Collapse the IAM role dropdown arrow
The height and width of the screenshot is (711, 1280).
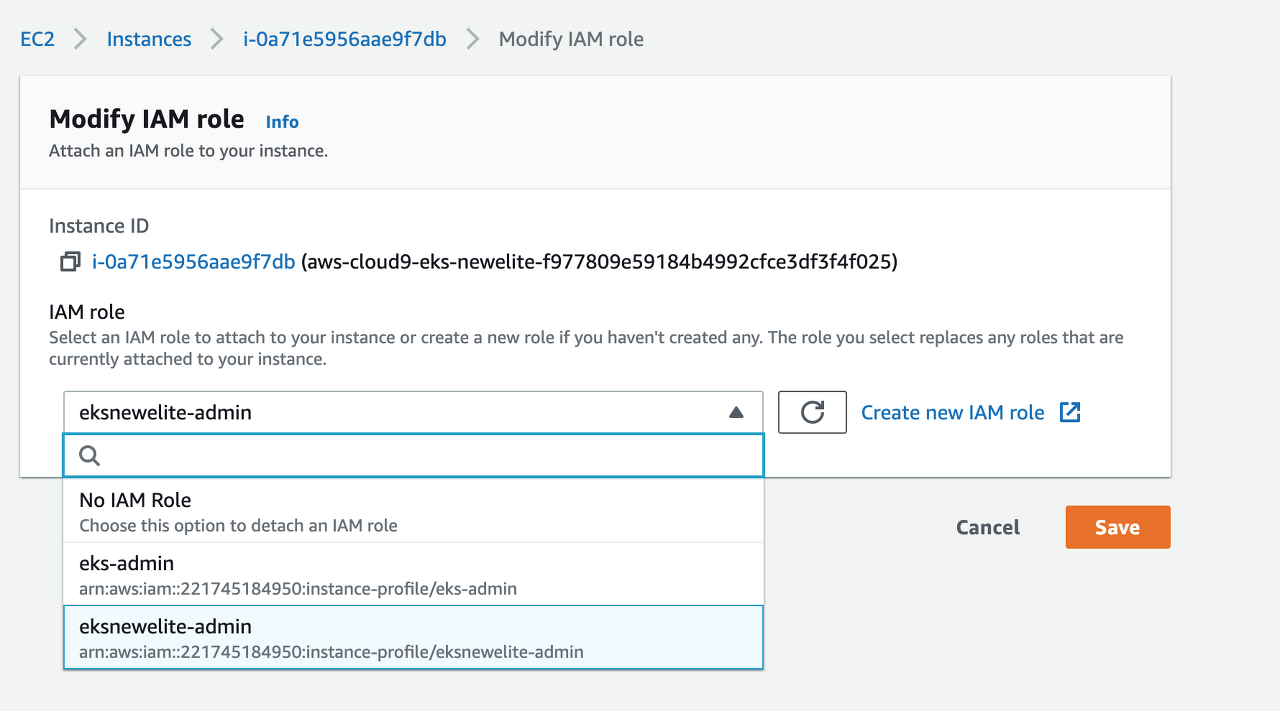click(736, 412)
